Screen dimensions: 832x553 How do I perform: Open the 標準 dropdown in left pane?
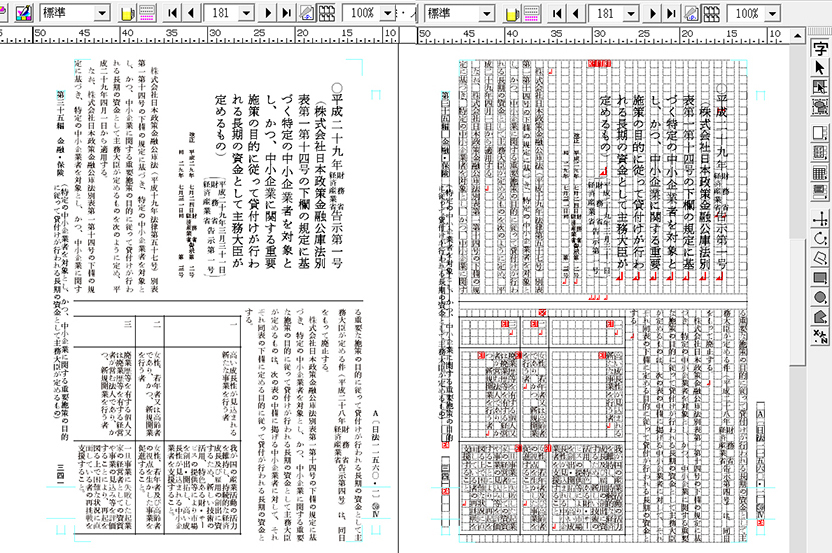102,13
